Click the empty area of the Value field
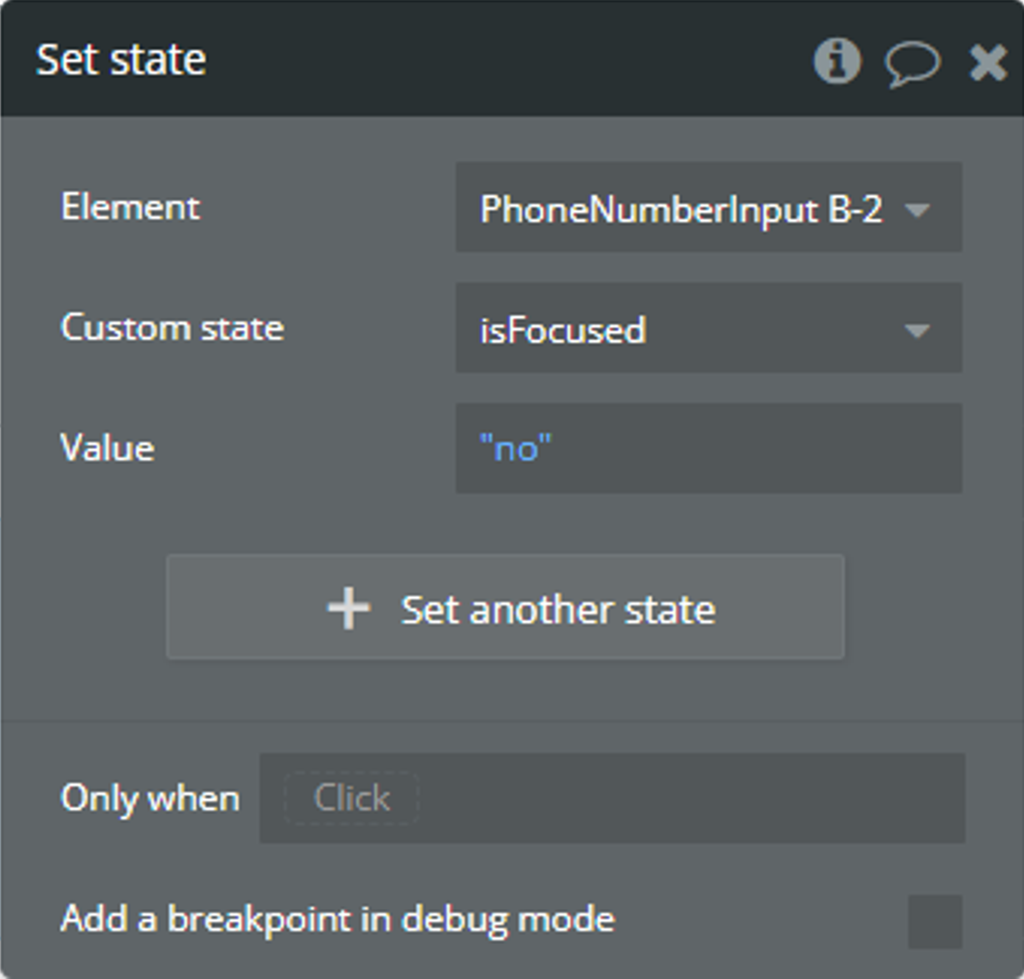The image size is (1024, 979). [x=758, y=449]
